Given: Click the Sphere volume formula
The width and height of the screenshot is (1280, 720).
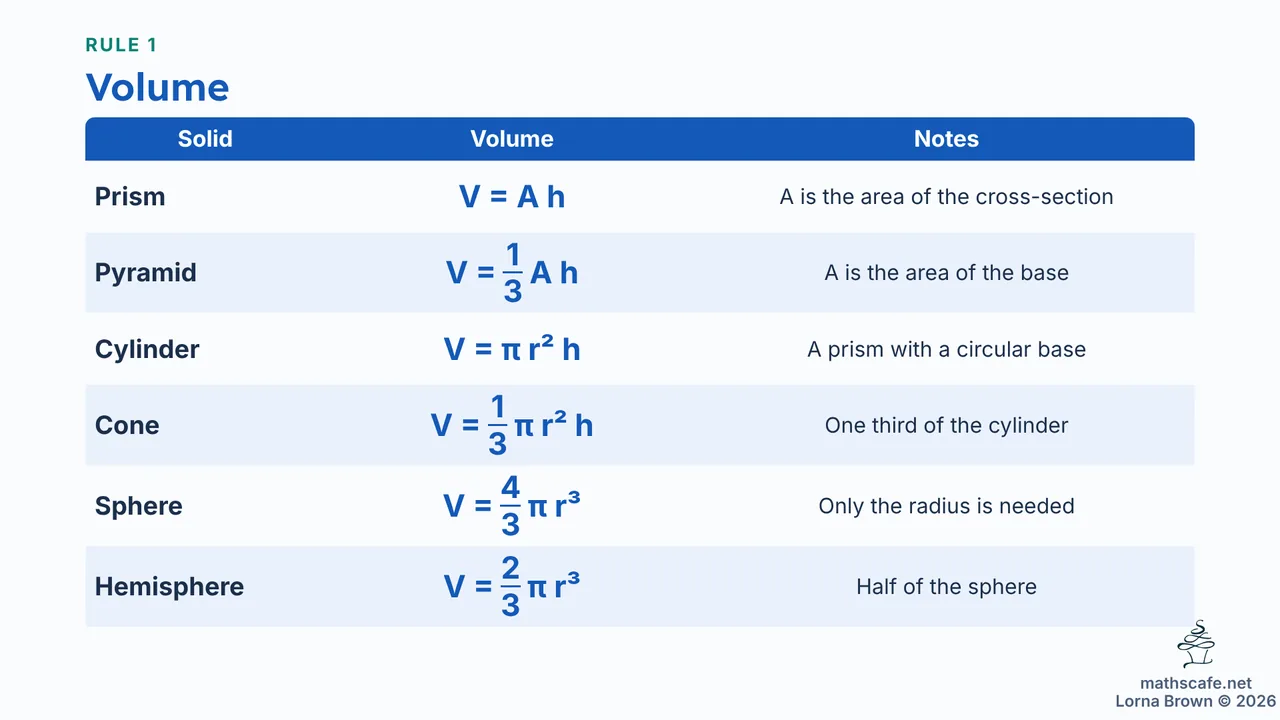Looking at the screenshot, I should coord(512,506).
